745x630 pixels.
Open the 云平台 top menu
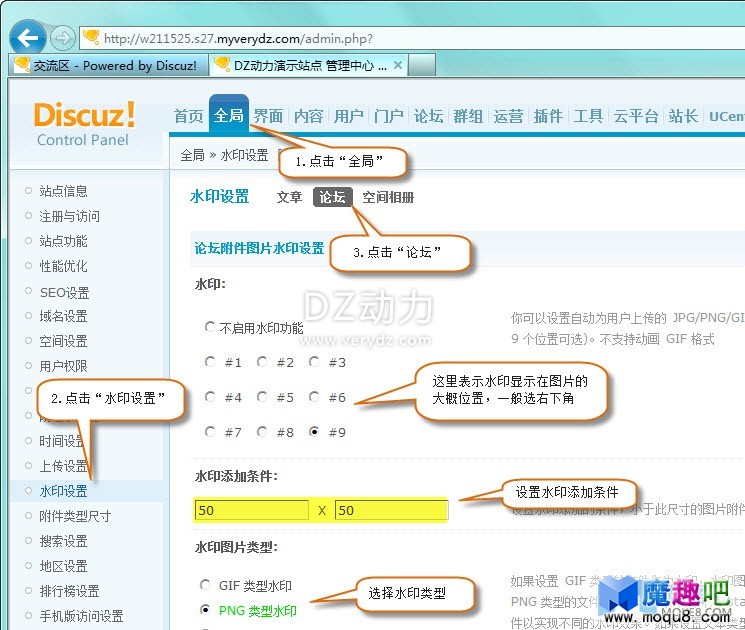(x=636, y=115)
